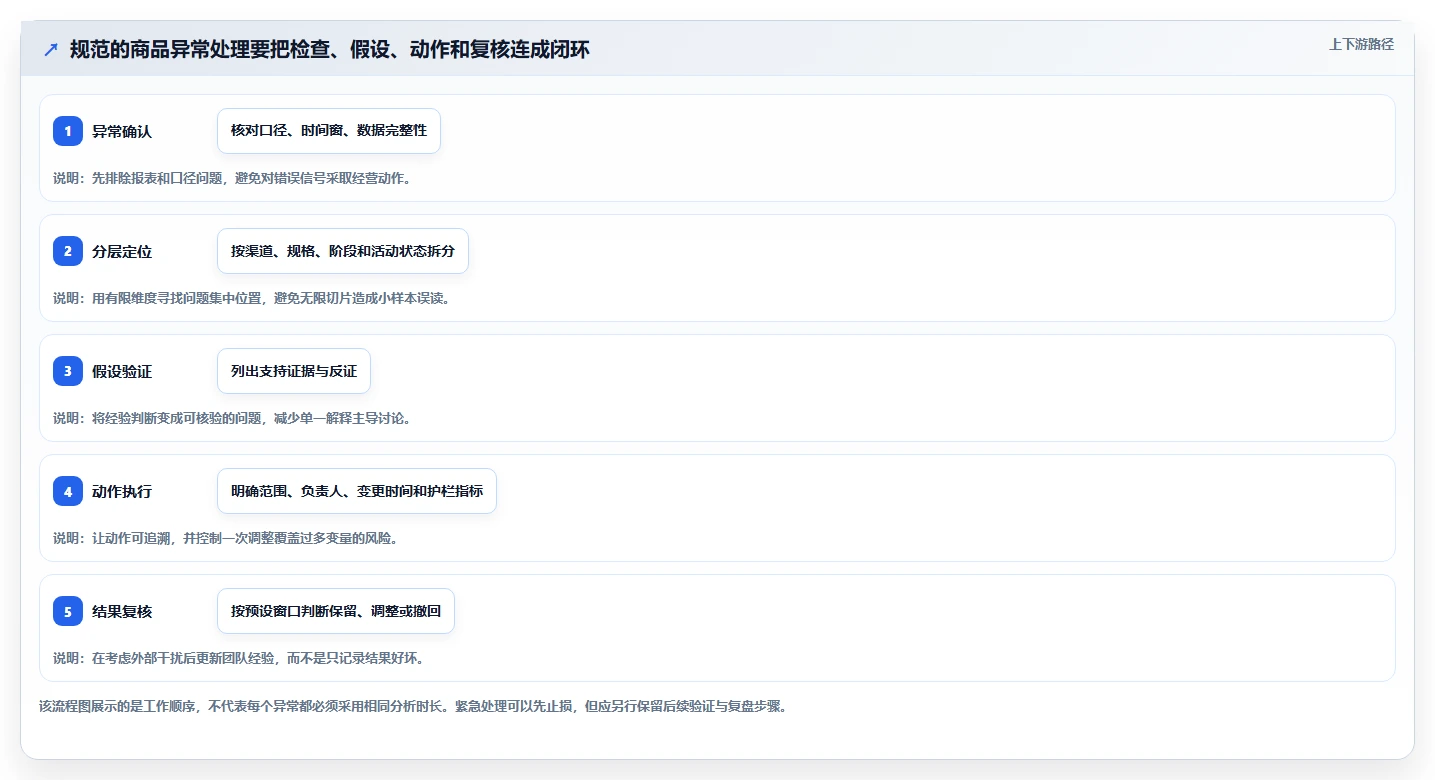Select step number 1 badge

pyautogui.click(x=68, y=131)
